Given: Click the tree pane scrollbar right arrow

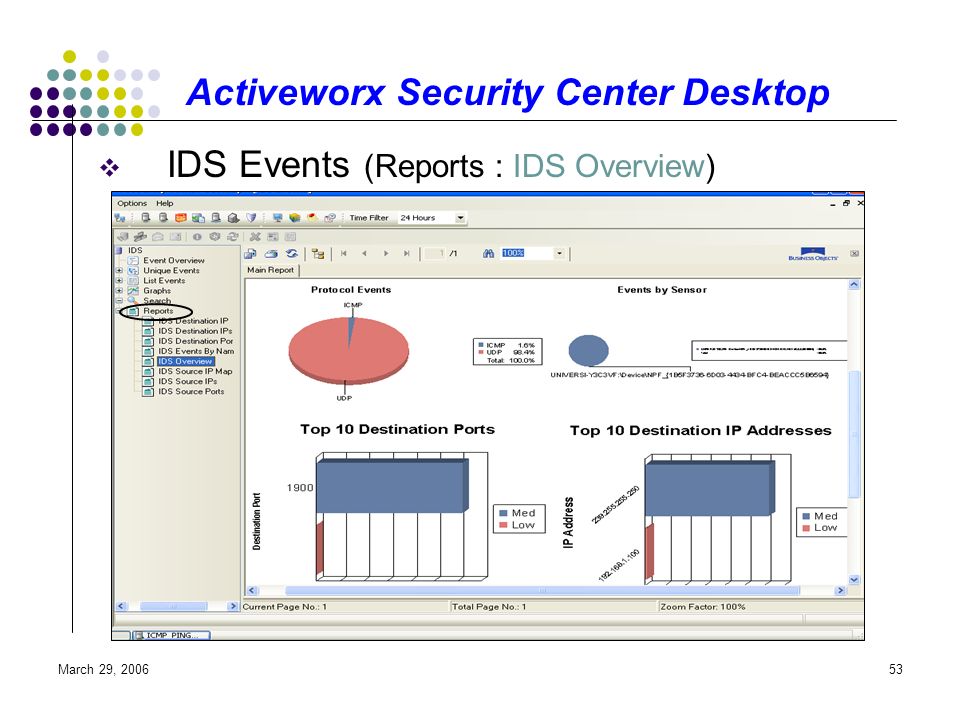Looking at the screenshot, I should [232, 606].
